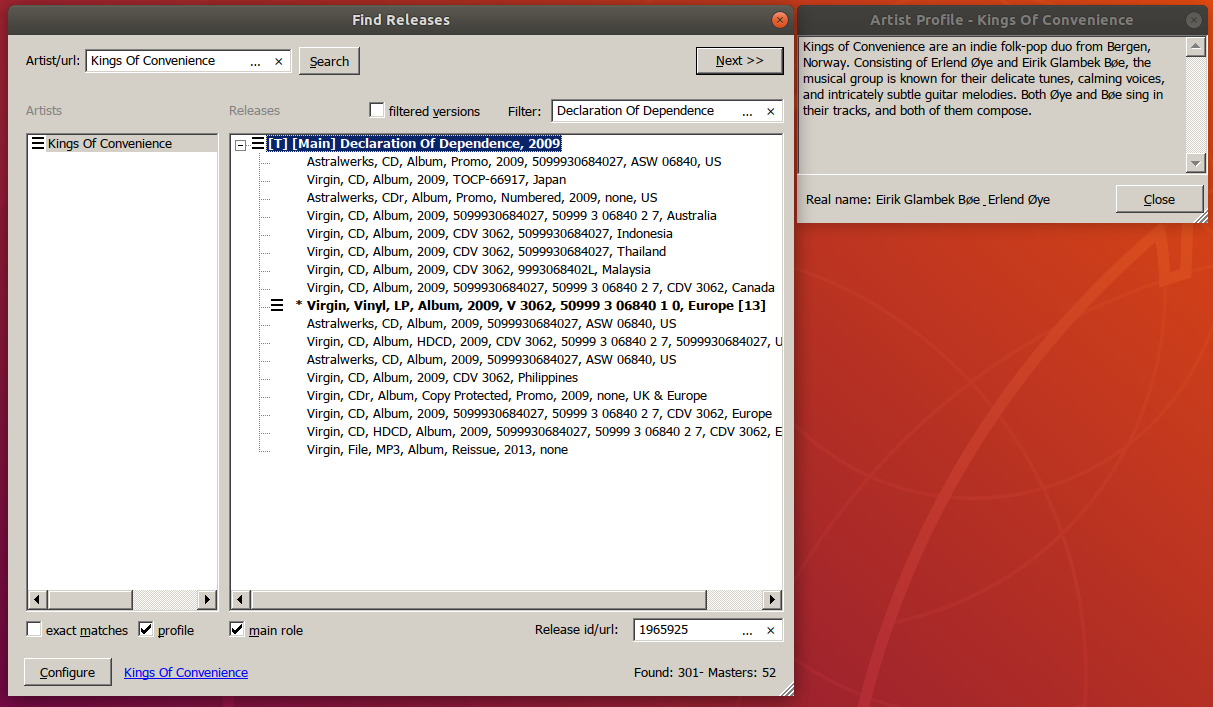Select Virgin Vinyl LP Europe [13] release

[536, 306]
